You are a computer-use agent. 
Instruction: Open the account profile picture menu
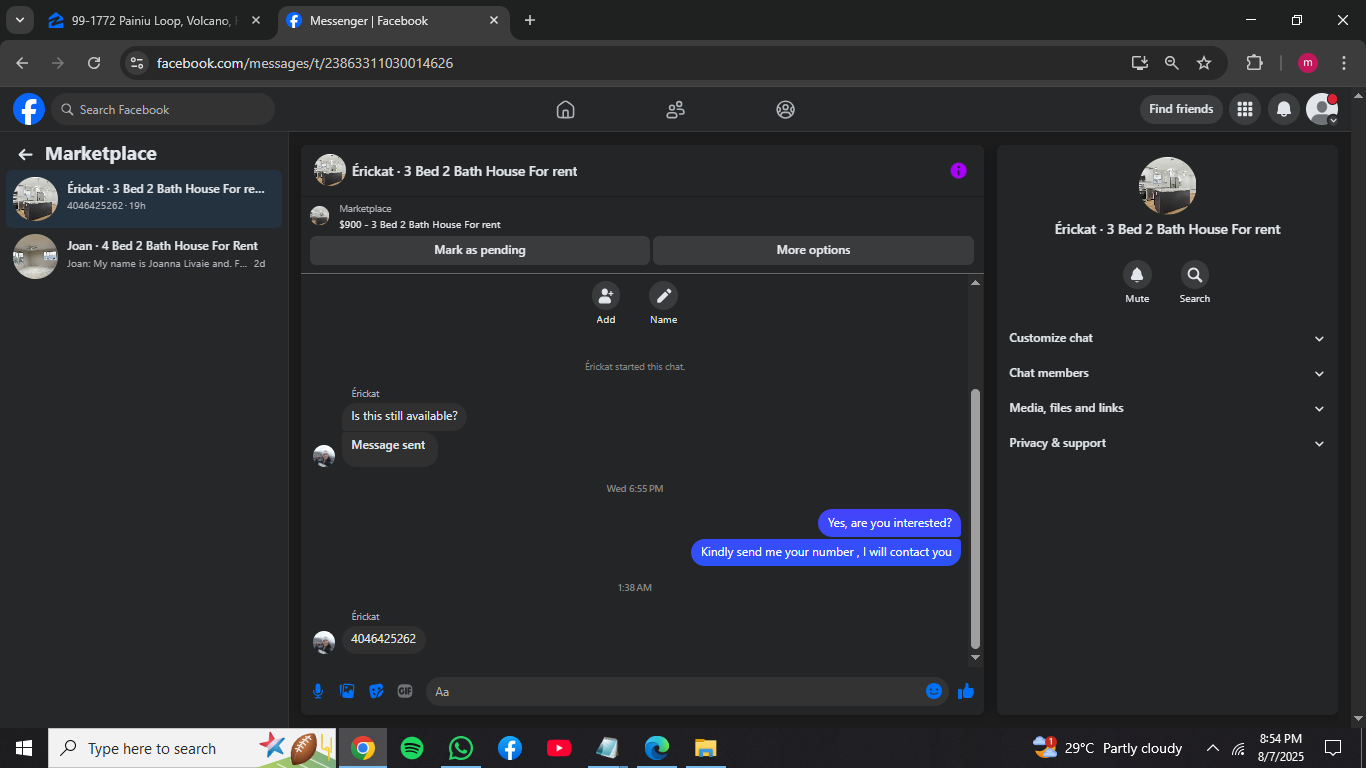1322,109
